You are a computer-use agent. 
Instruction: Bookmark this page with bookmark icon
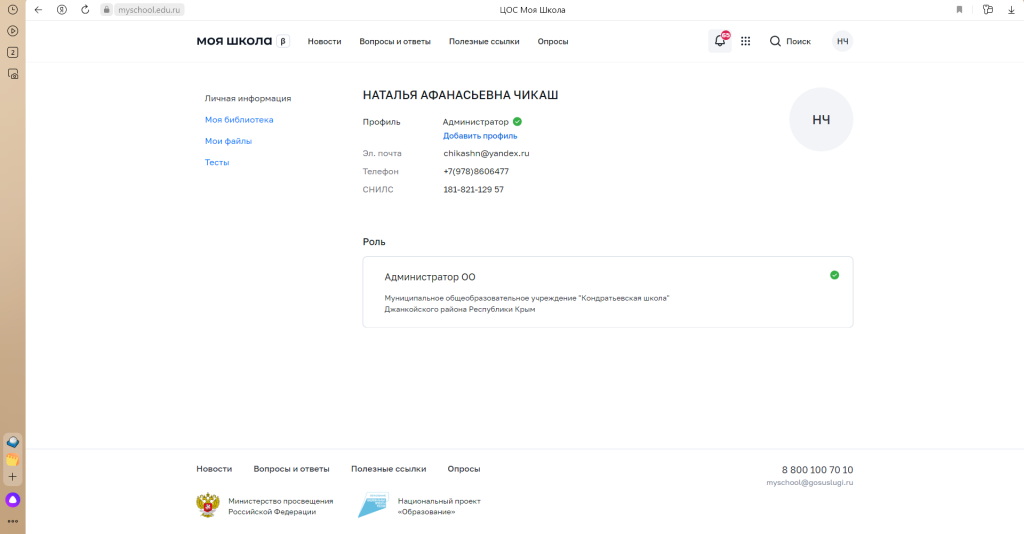pos(959,9)
